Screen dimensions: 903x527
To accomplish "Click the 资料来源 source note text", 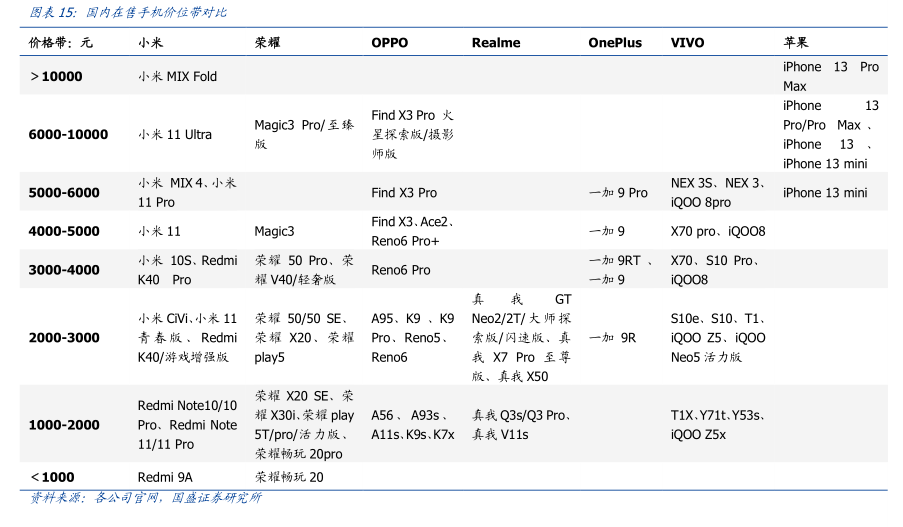I will (146, 498).
